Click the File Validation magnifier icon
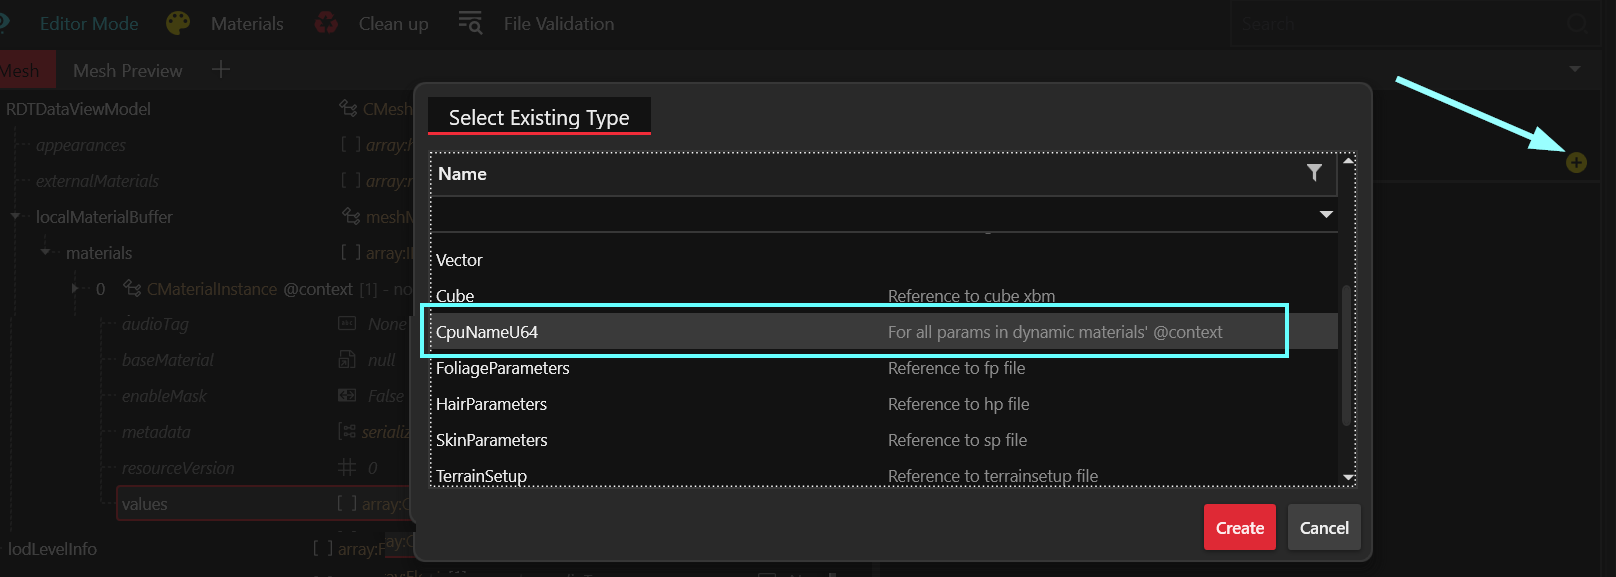The height and width of the screenshot is (577, 1616). (470, 22)
